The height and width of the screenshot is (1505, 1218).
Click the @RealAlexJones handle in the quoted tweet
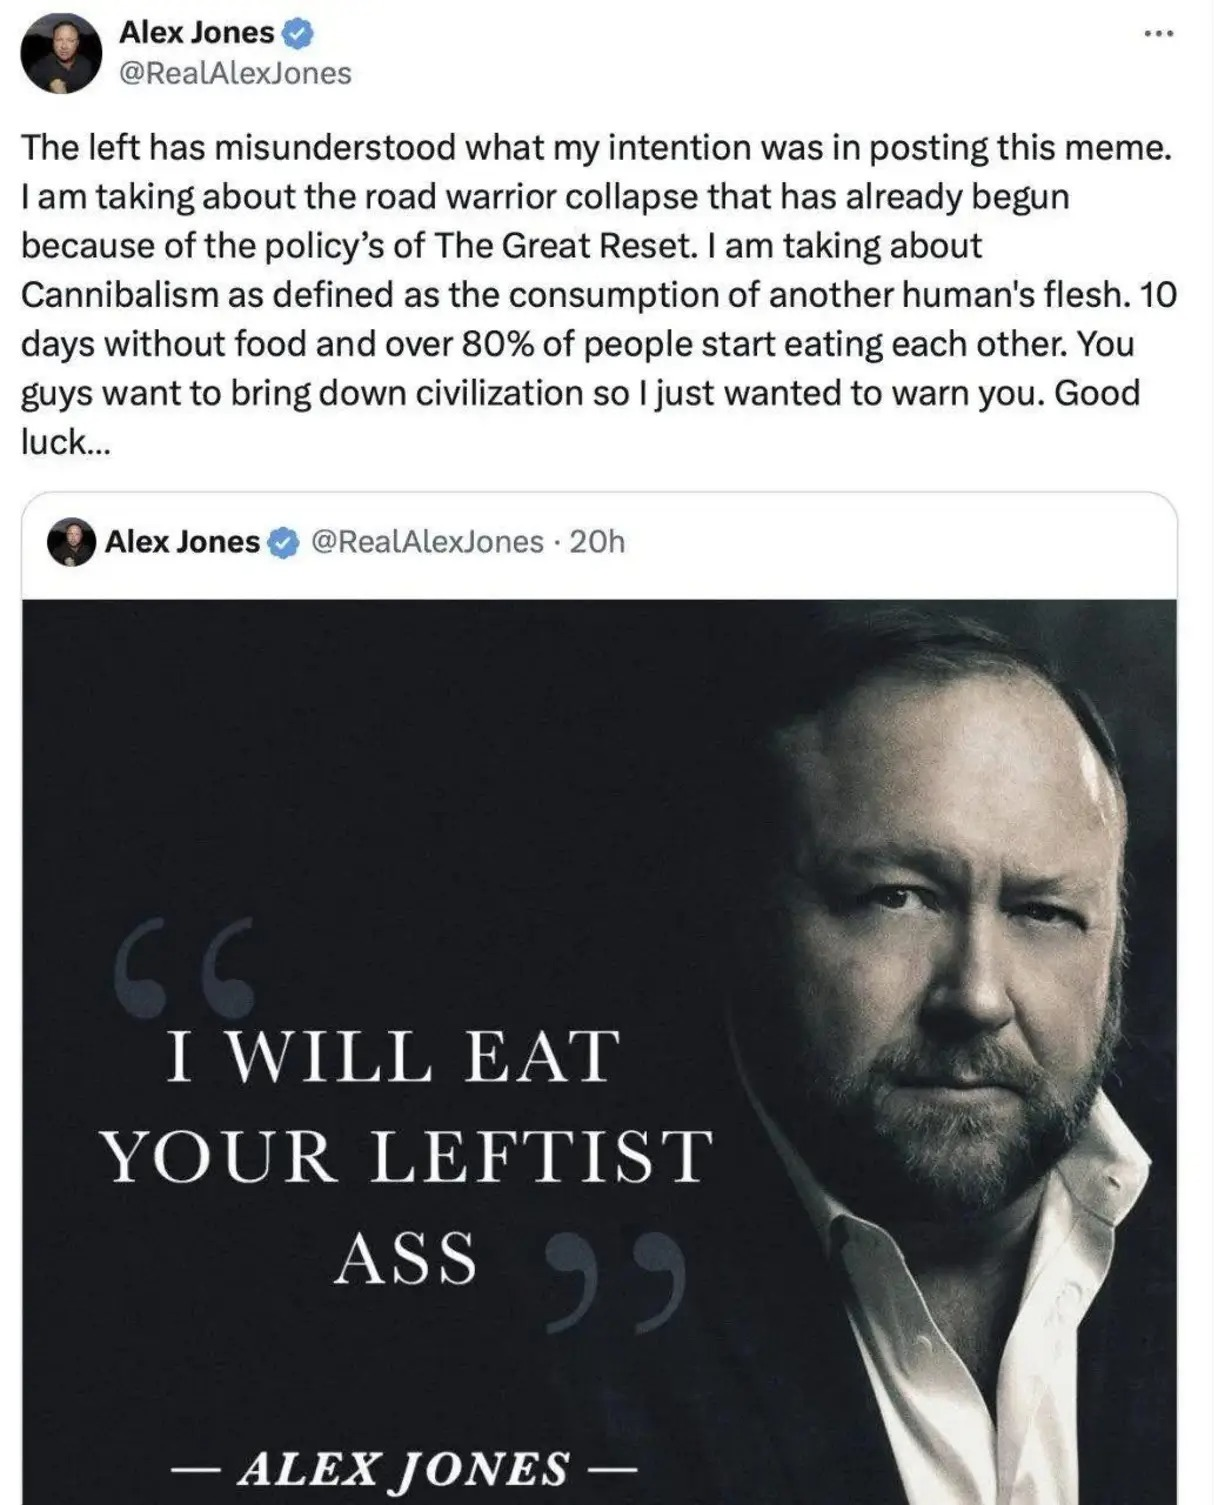click(x=428, y=542)
